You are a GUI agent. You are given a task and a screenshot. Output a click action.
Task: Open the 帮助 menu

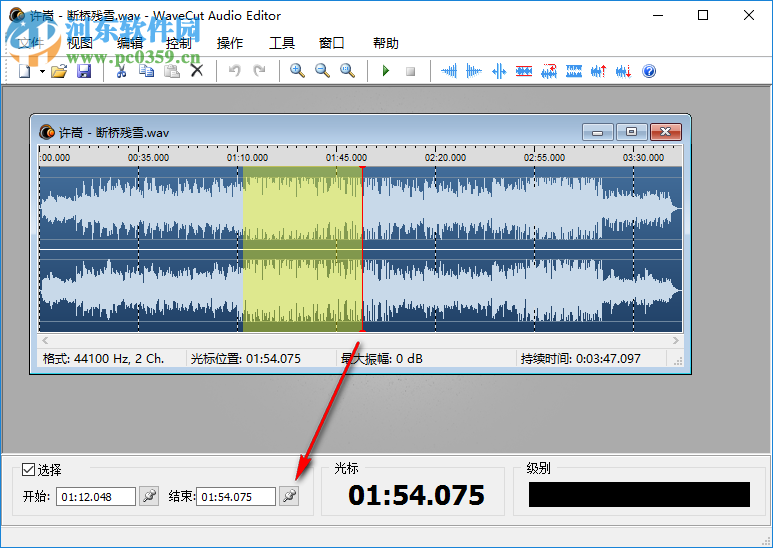pos(386,43)
